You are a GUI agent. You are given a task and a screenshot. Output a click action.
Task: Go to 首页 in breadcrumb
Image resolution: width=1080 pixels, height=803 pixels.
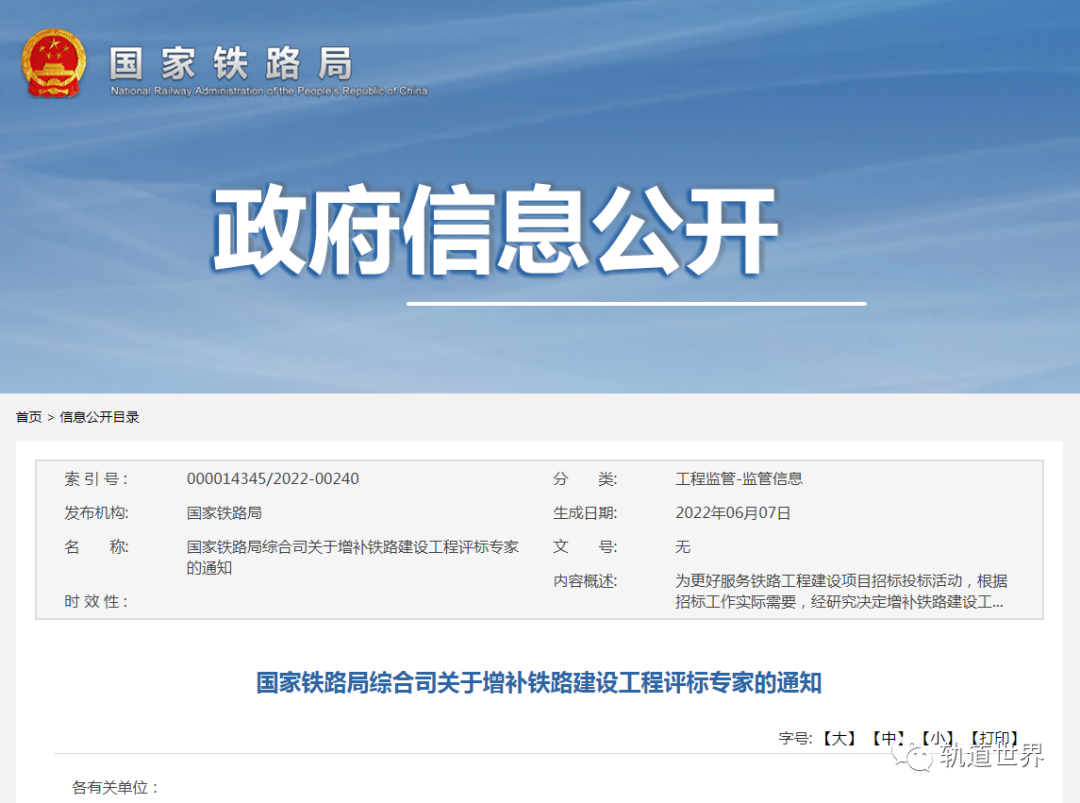pos(29,417)
